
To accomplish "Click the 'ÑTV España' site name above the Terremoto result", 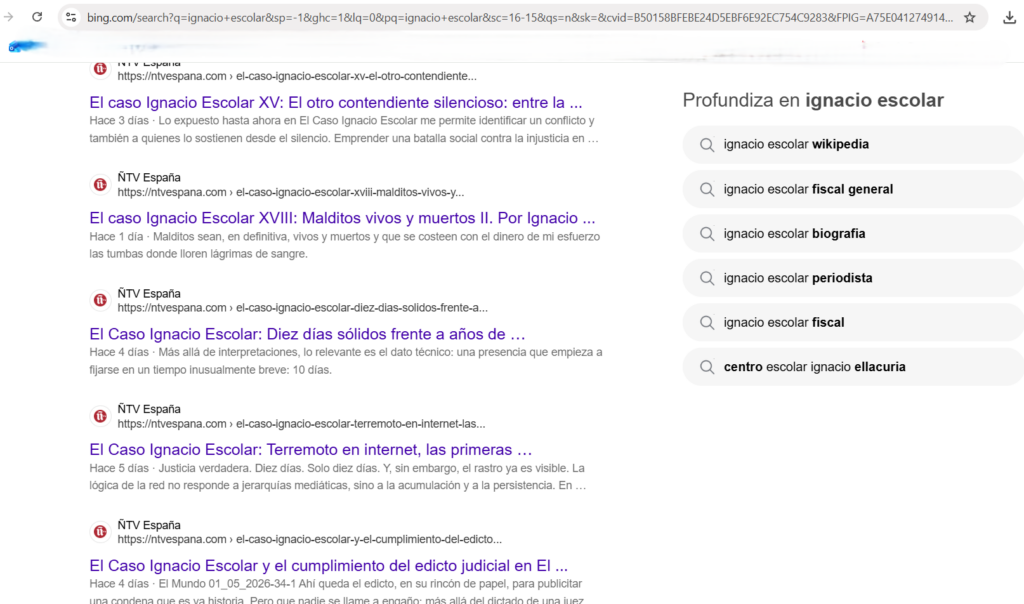I will (x=149, y=409).
